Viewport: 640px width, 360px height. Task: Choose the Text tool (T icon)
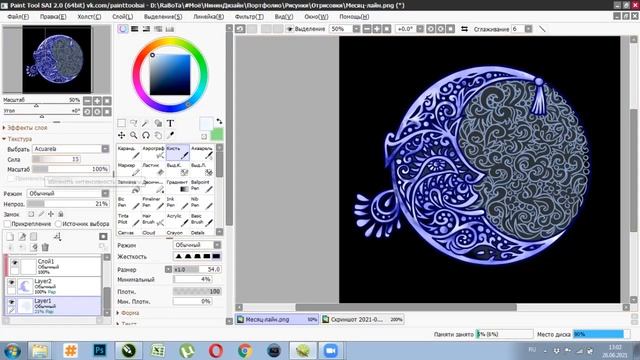coord(170,123)
